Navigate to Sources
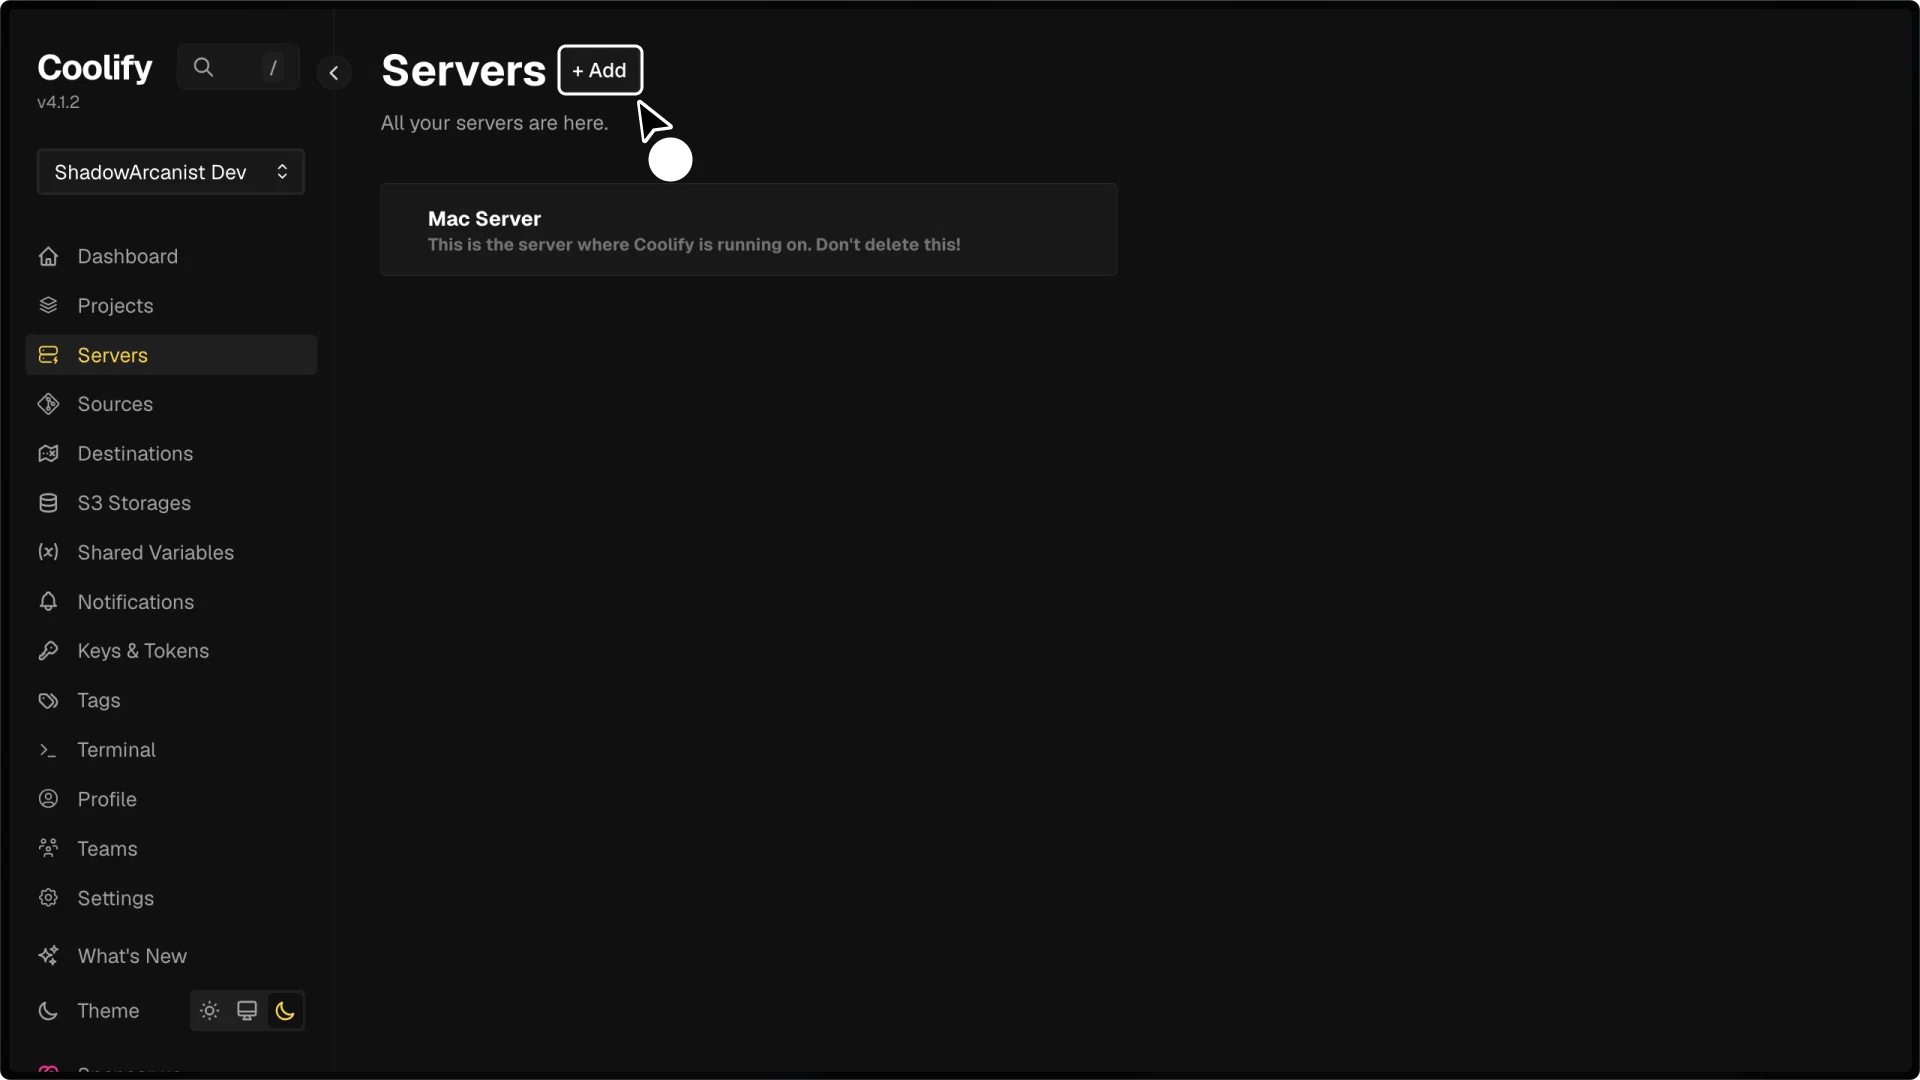This screenshot has height=1080, width=1920. 171,404
